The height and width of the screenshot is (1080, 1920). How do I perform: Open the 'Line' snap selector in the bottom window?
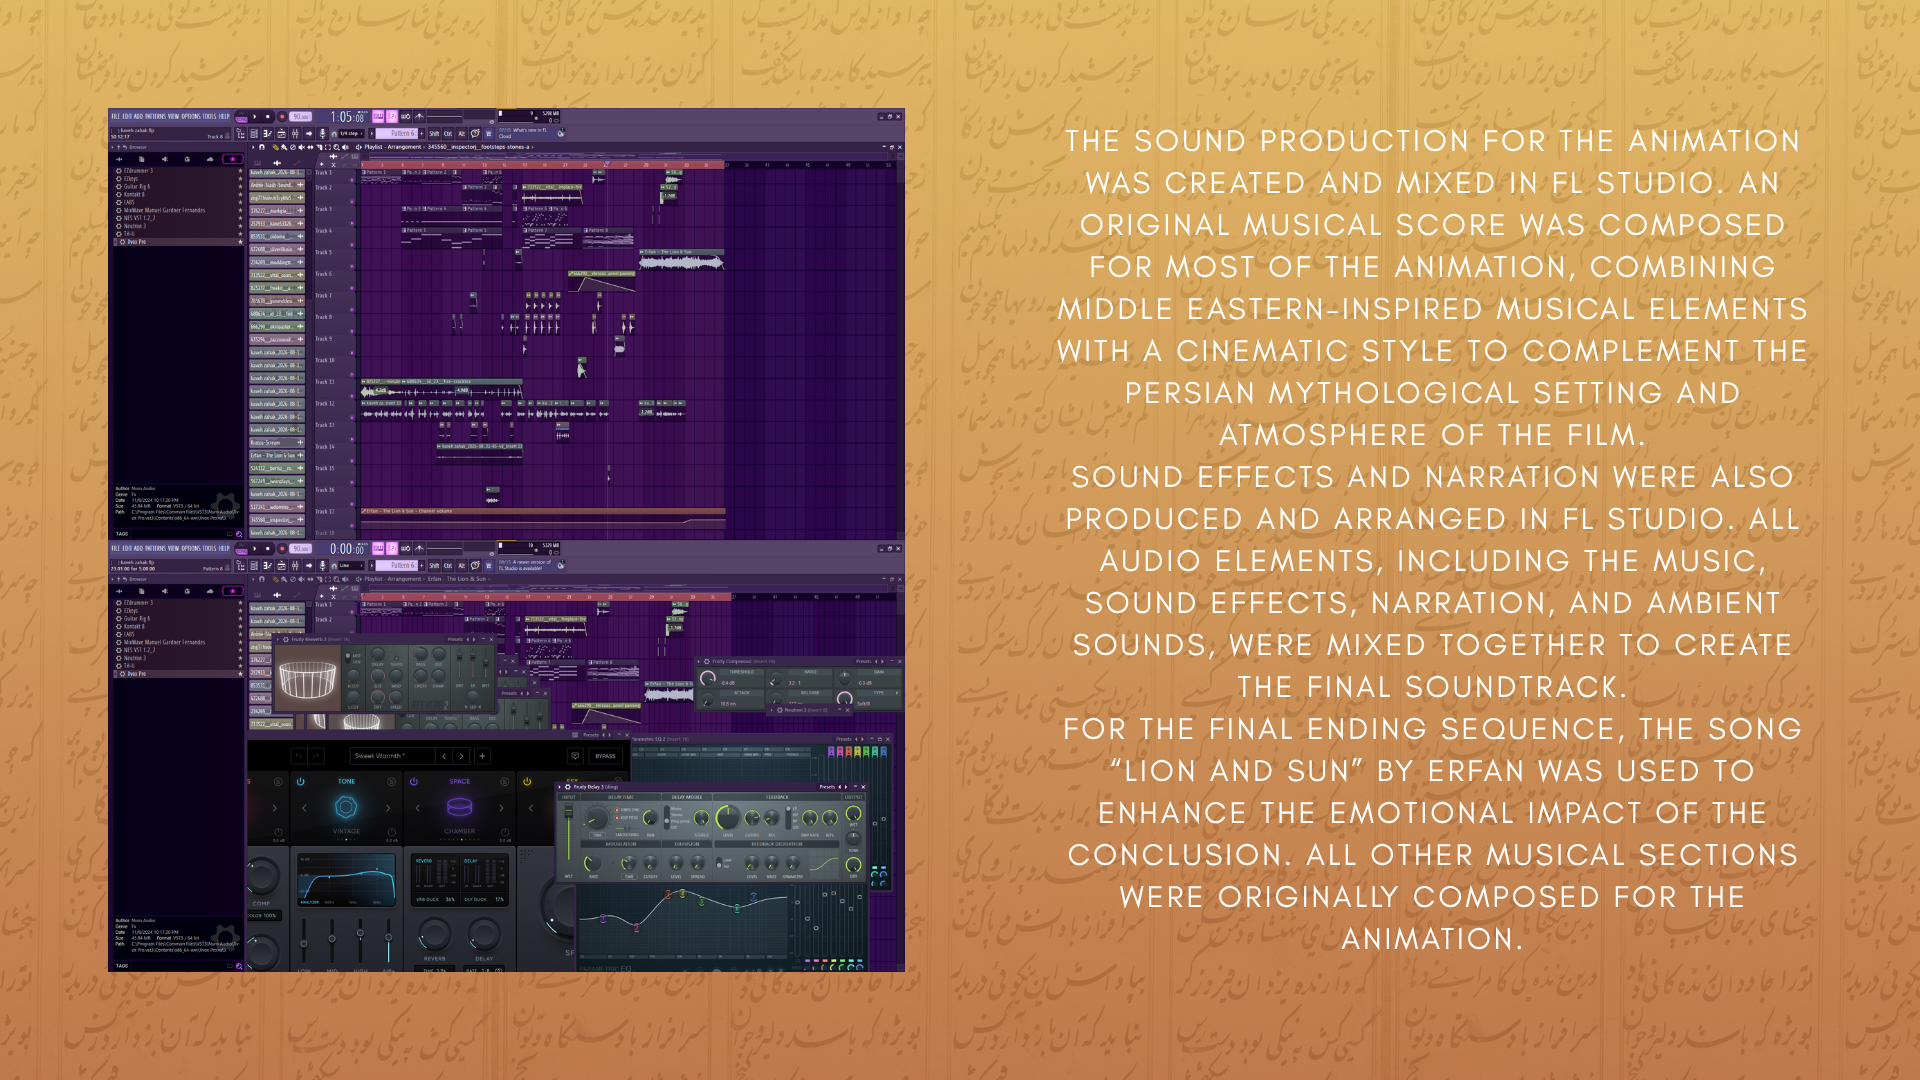(349, 565)
